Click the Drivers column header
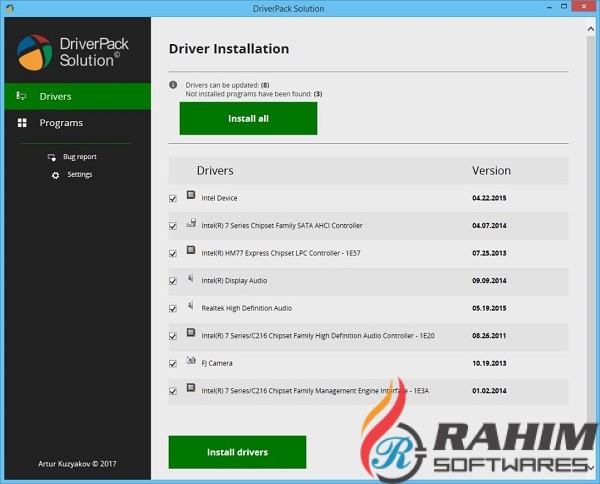Viewport: 600px width, 484px height. pyautogui.click(x=215, y=171)
